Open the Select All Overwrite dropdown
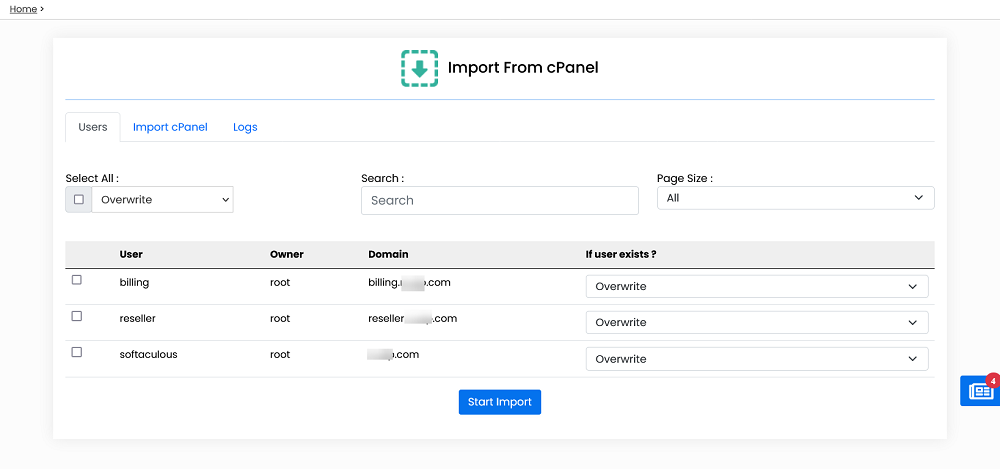The height and width of the screenshot is (469, 1000). tap(162, 200)
